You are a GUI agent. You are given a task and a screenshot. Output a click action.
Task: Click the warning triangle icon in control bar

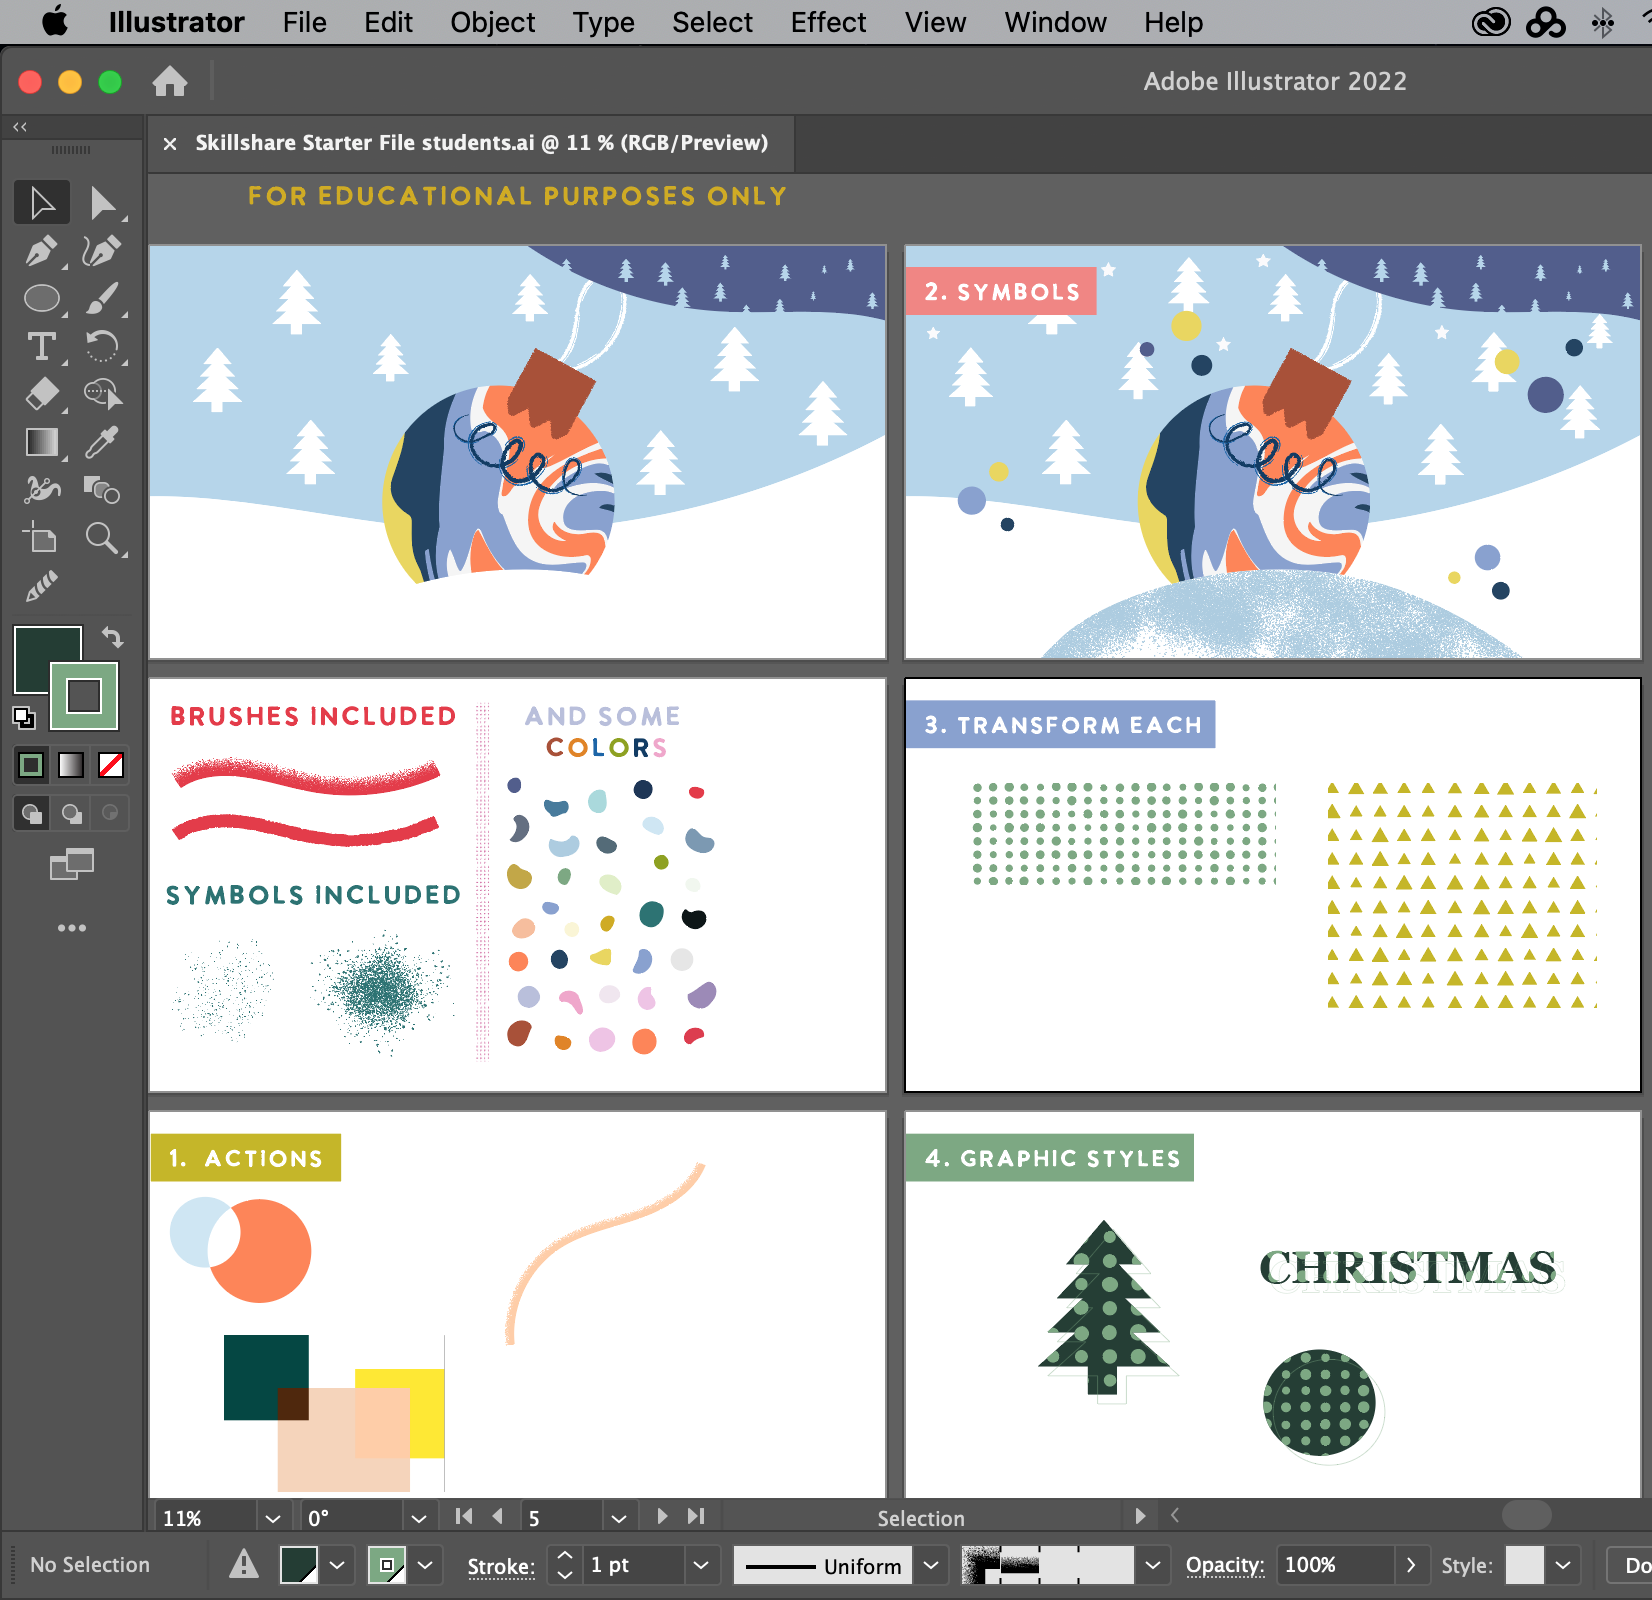point(244,1564)
